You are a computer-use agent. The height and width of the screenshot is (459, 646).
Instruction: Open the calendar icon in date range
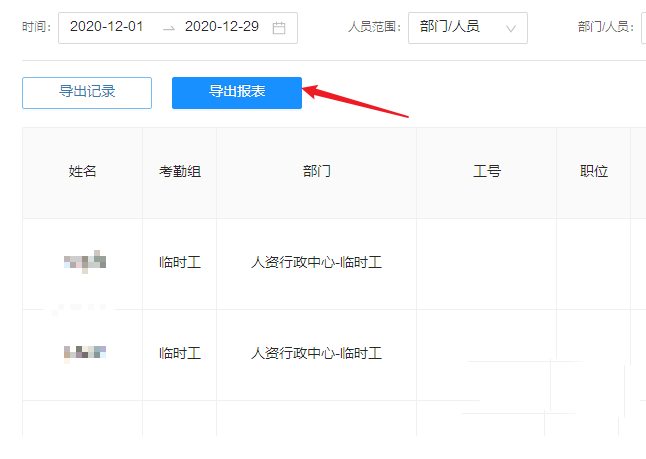coord(279,28)
